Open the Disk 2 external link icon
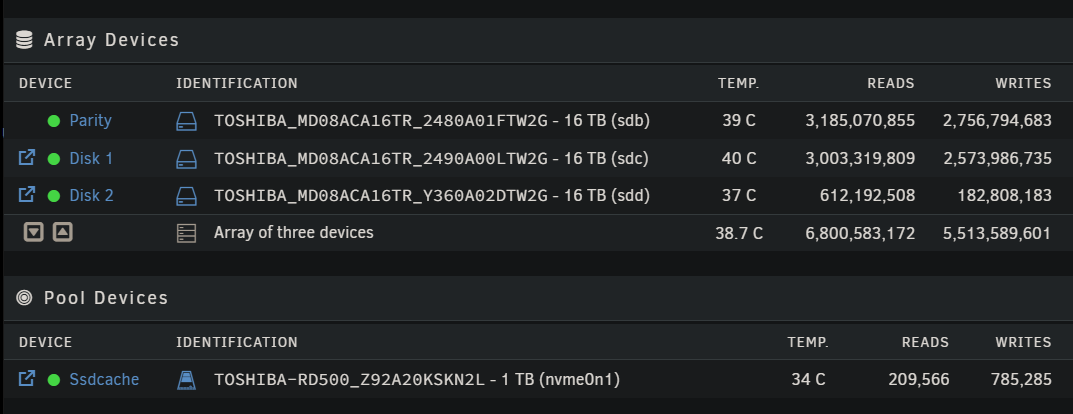The width and height of the screenshot is (1073, 414). pyautogui.click(x=28, y=195)
